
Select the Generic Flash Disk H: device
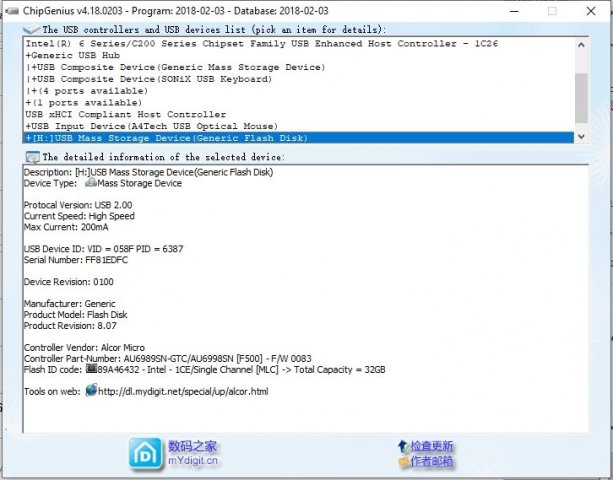pos(150,138)
